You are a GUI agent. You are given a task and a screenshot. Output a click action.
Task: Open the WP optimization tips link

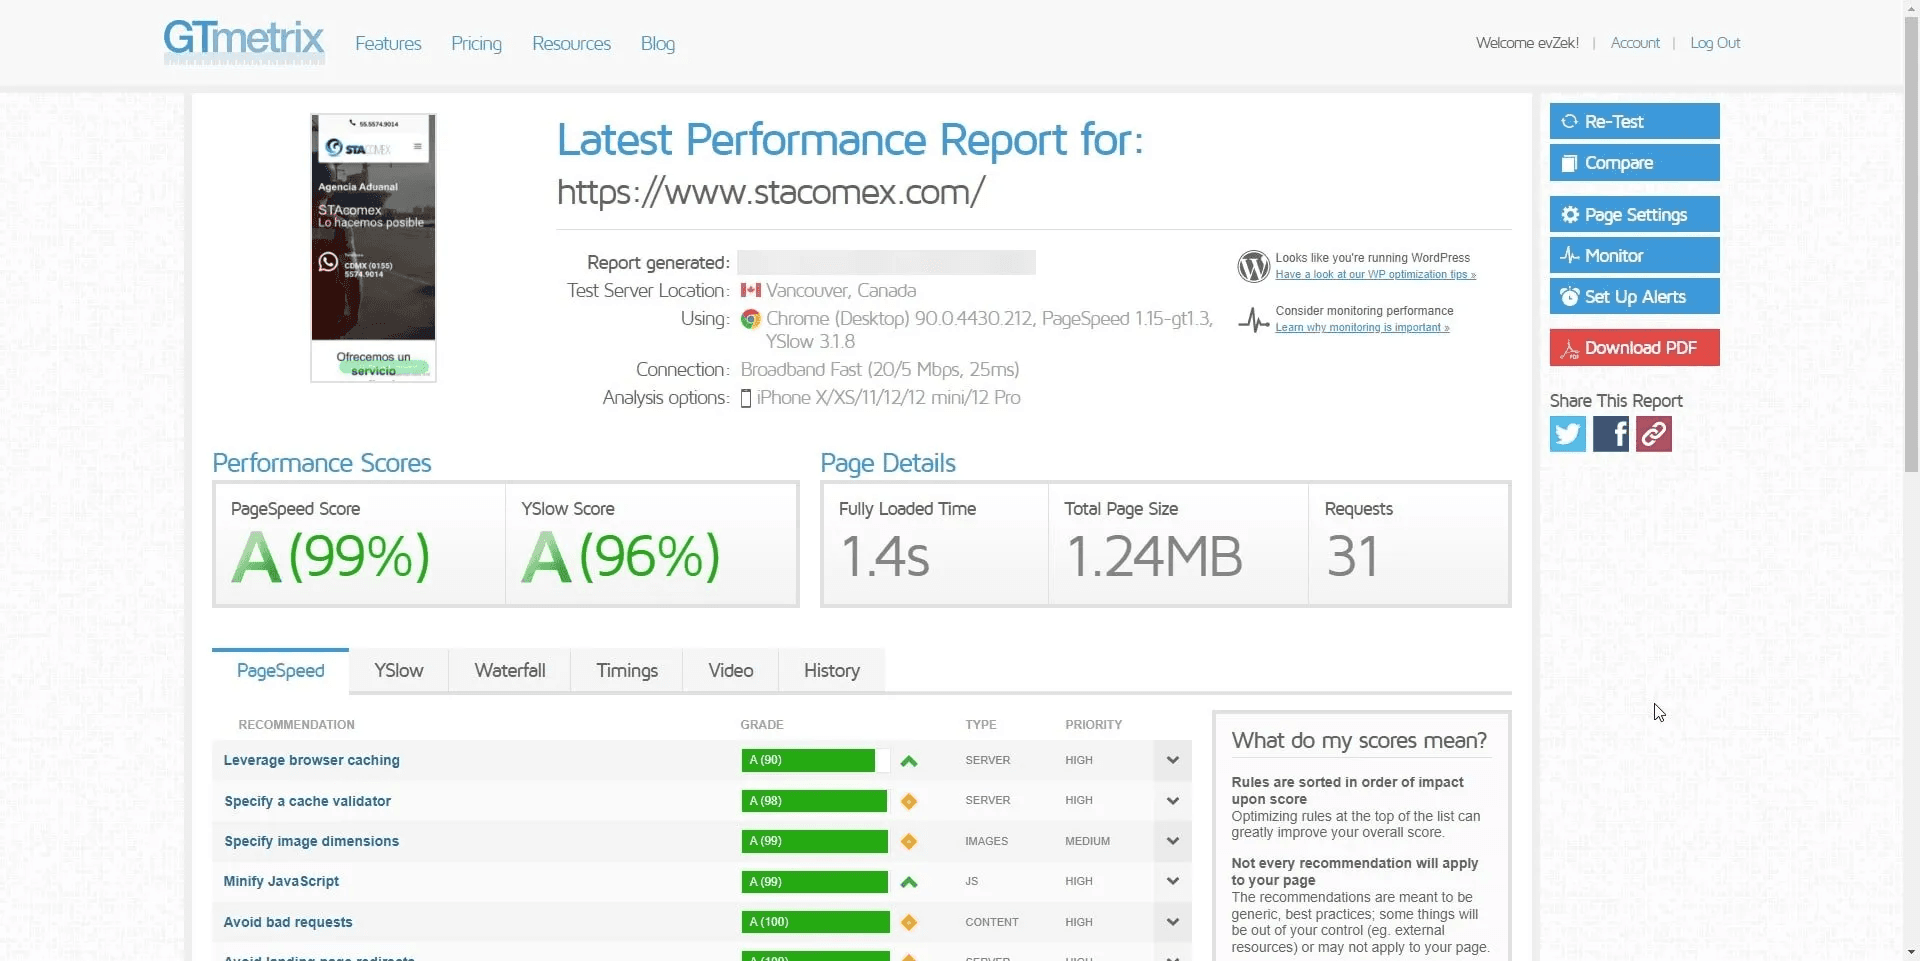pos(1375,275)
